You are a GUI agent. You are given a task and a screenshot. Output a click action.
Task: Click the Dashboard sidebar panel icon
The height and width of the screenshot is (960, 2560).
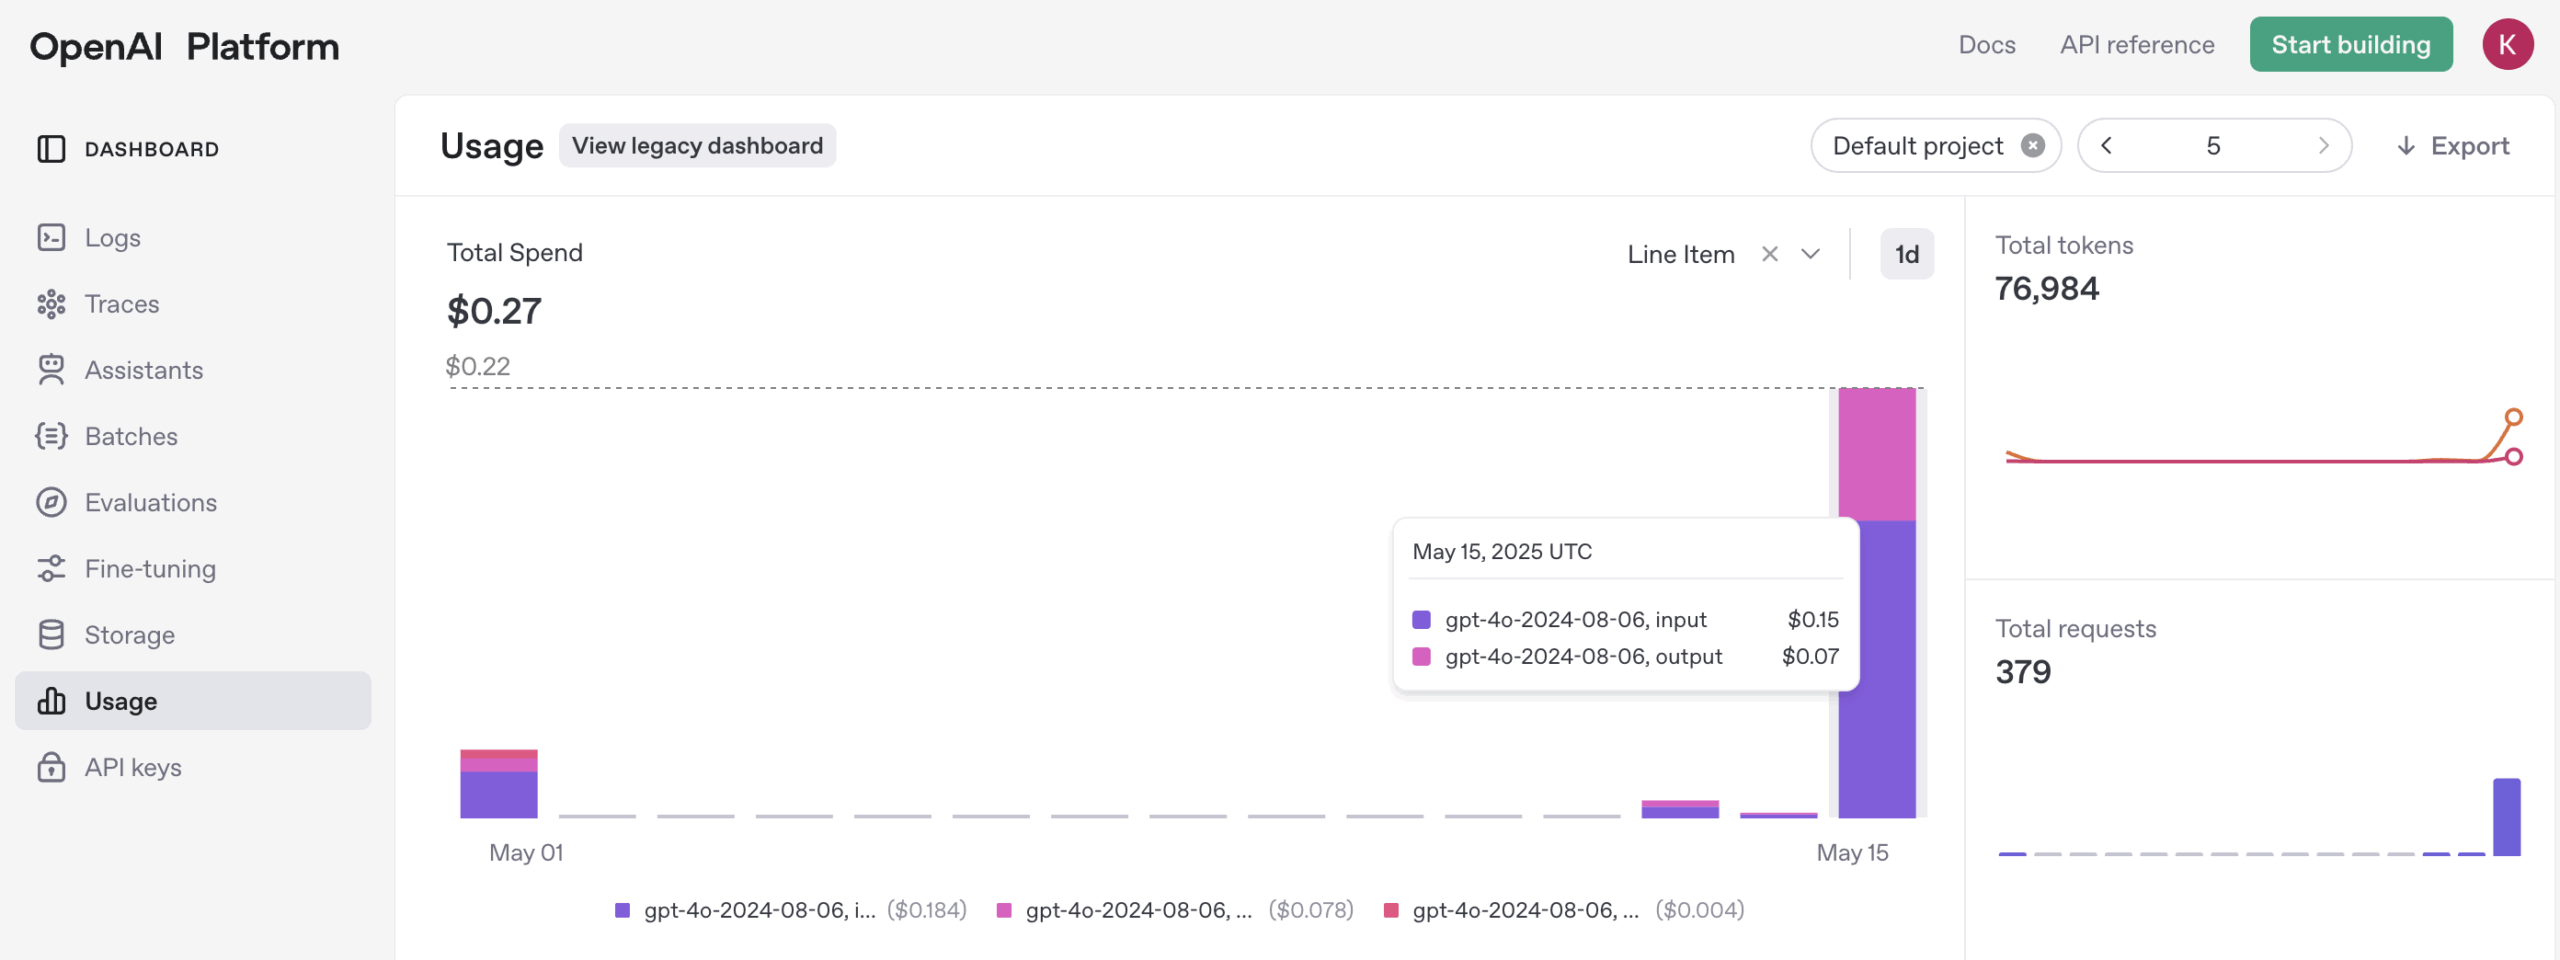(51, 149)
